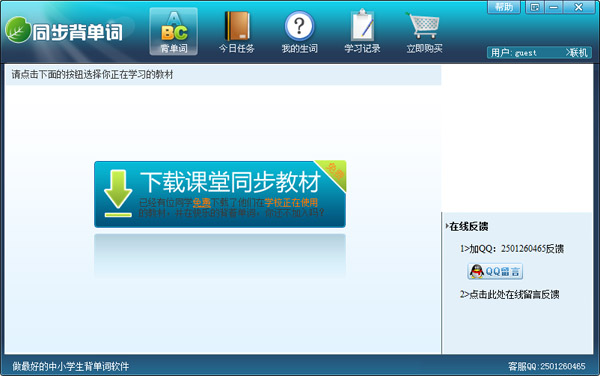
Task: Click the compact mode window button
Action: click(535, 7)
